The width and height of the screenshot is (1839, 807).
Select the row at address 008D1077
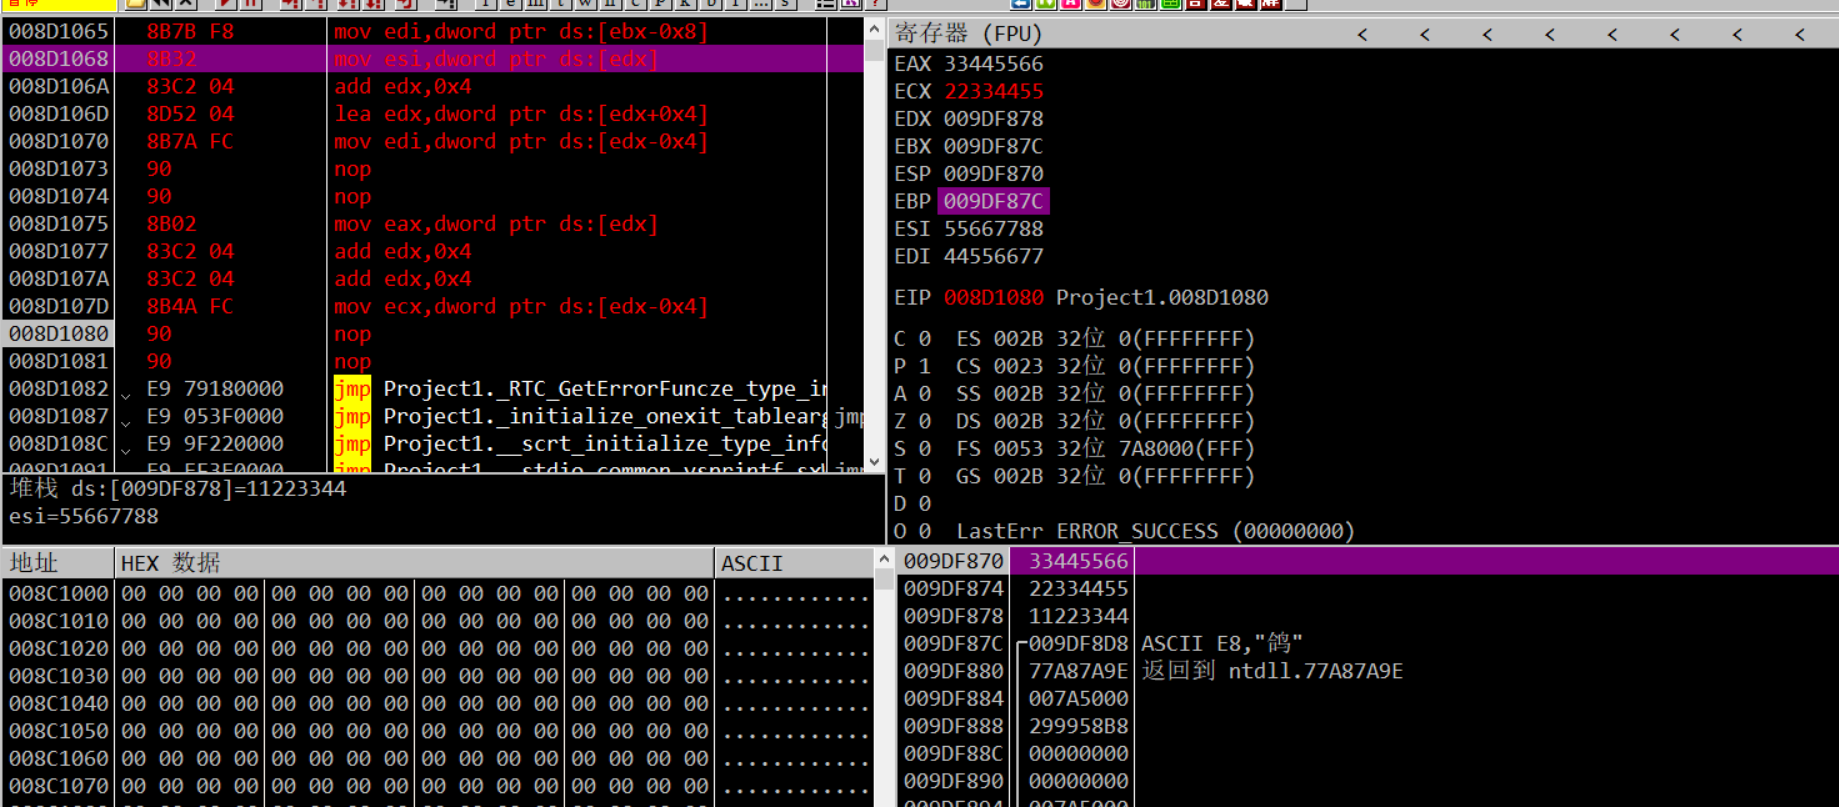point(433,251)
